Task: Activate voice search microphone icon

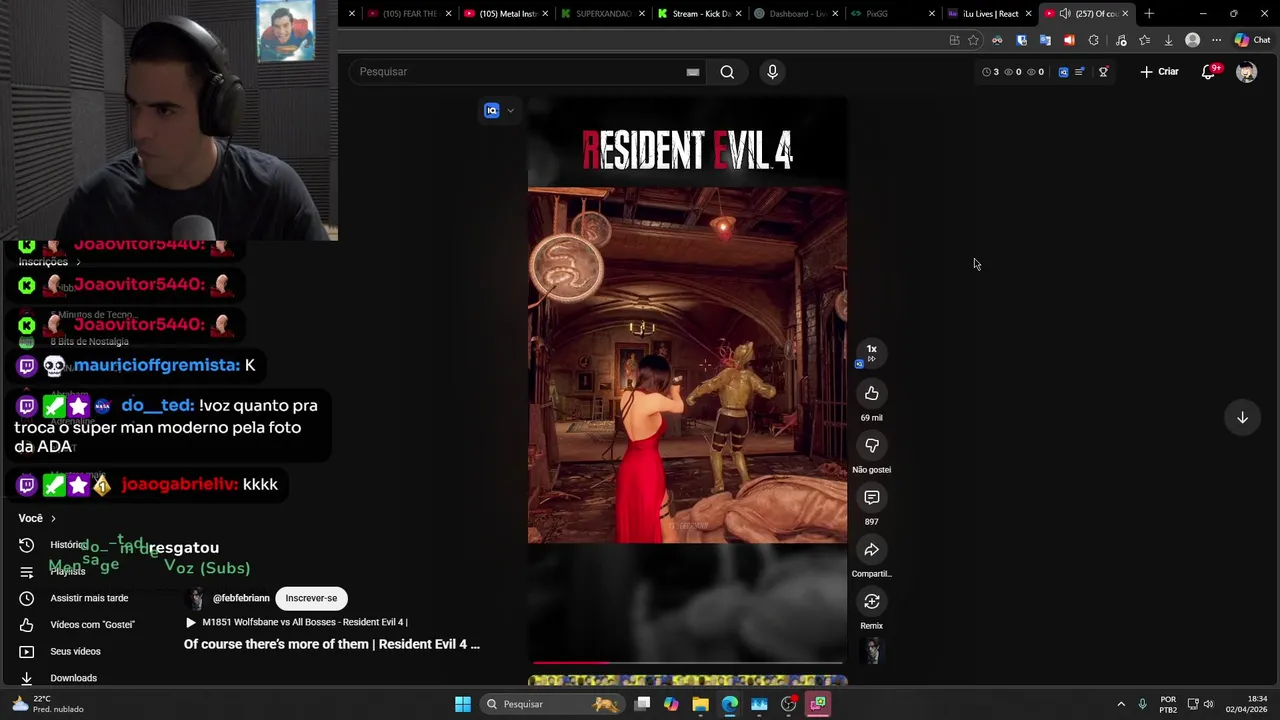Action: pos(772,72)
